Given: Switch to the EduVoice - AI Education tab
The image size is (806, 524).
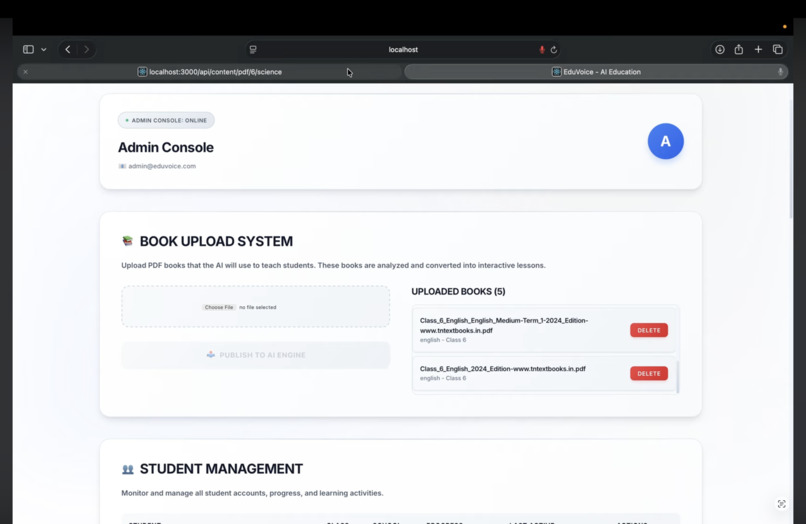Looking at the screenshot, I should 596,72.
